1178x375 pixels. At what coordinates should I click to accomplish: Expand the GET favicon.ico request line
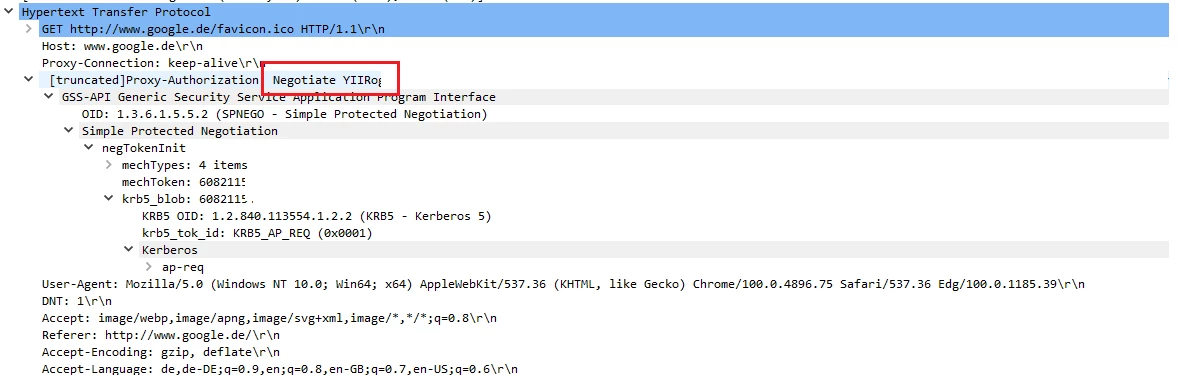tap(28, 29)
